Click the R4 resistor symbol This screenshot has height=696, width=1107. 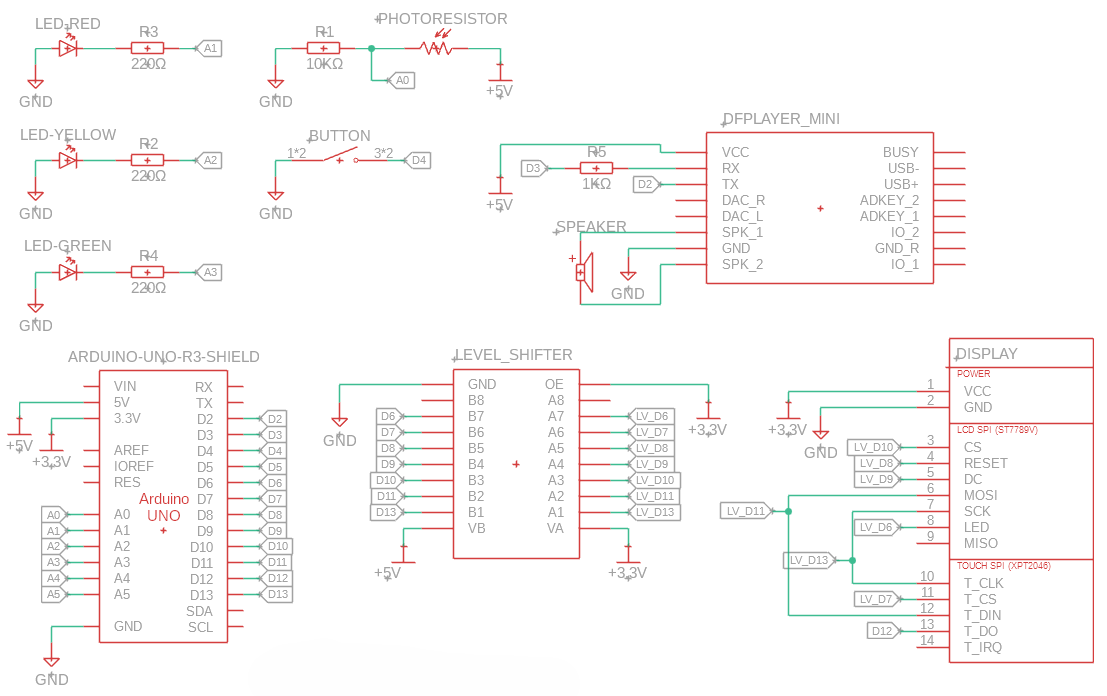click(x=148, y=272)
